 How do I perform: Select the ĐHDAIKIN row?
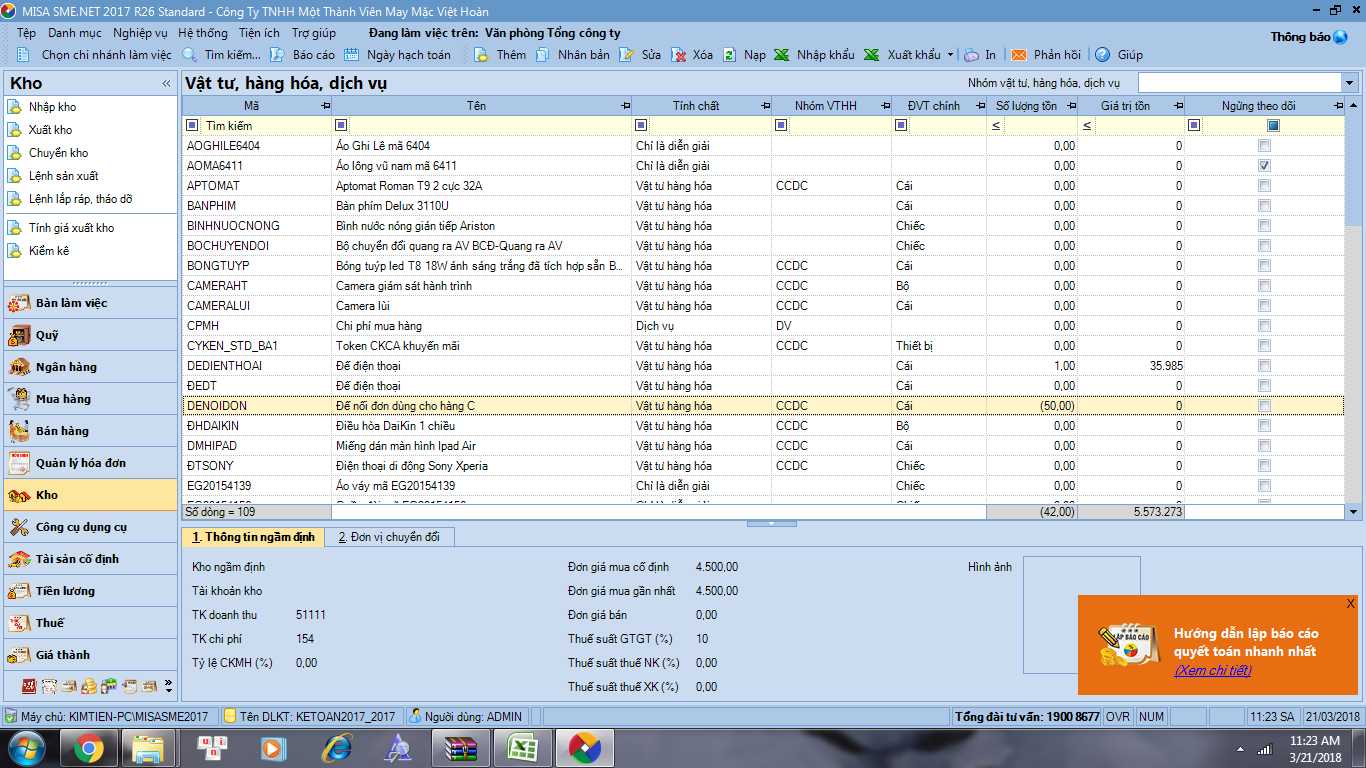pyautogui.click(x=763, y=426)
